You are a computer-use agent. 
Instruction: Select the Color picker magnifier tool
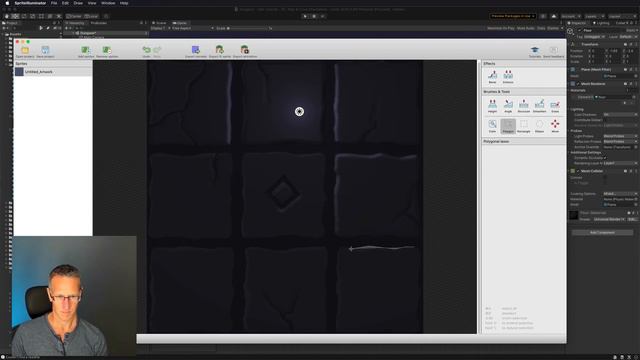tap(492, 126)
